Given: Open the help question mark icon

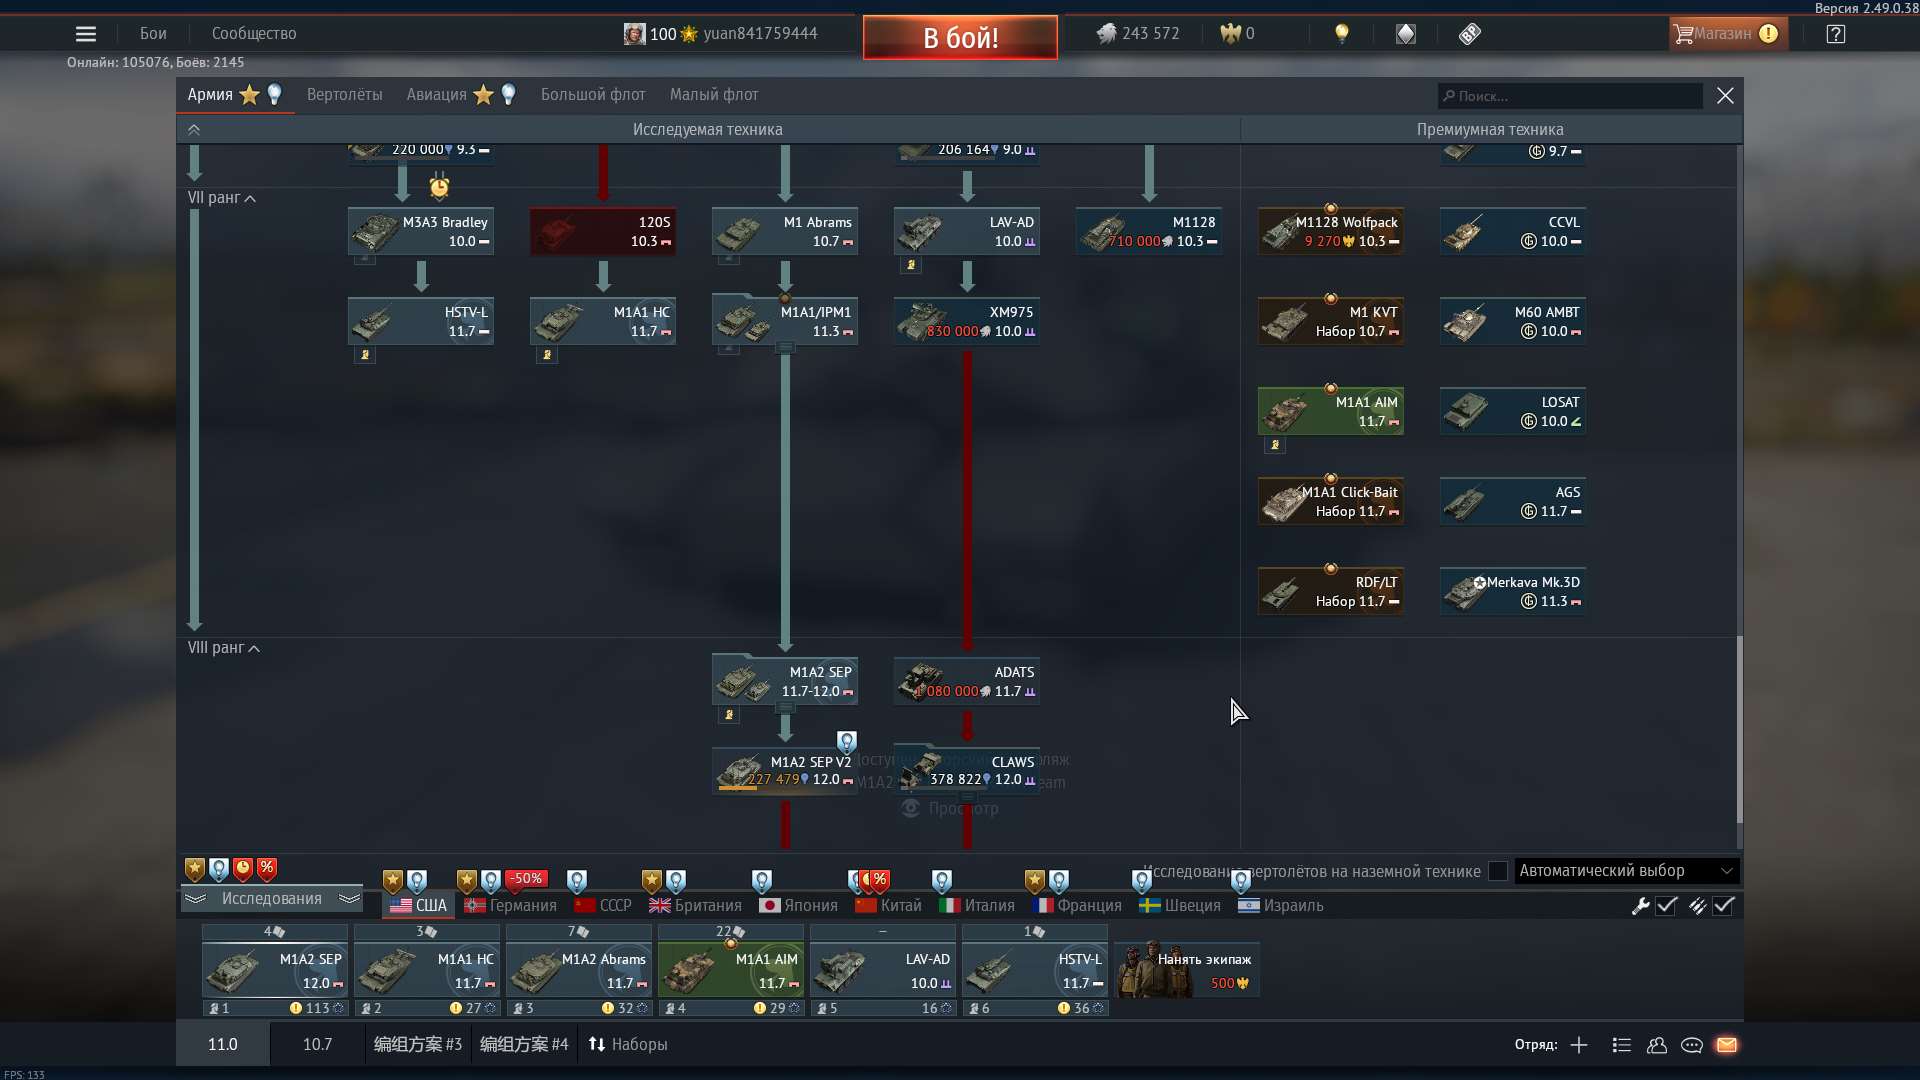Looking at the screenshot, I should tap(1835, 34).
